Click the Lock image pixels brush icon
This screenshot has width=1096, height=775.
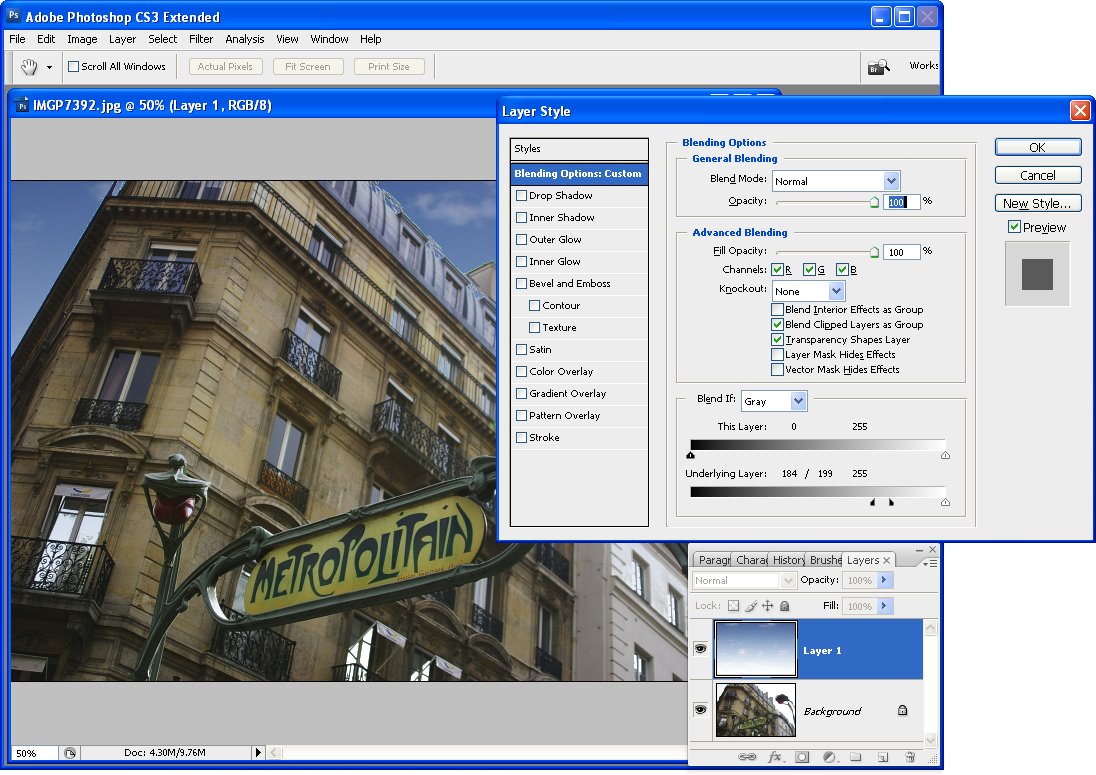click(751, 606)
